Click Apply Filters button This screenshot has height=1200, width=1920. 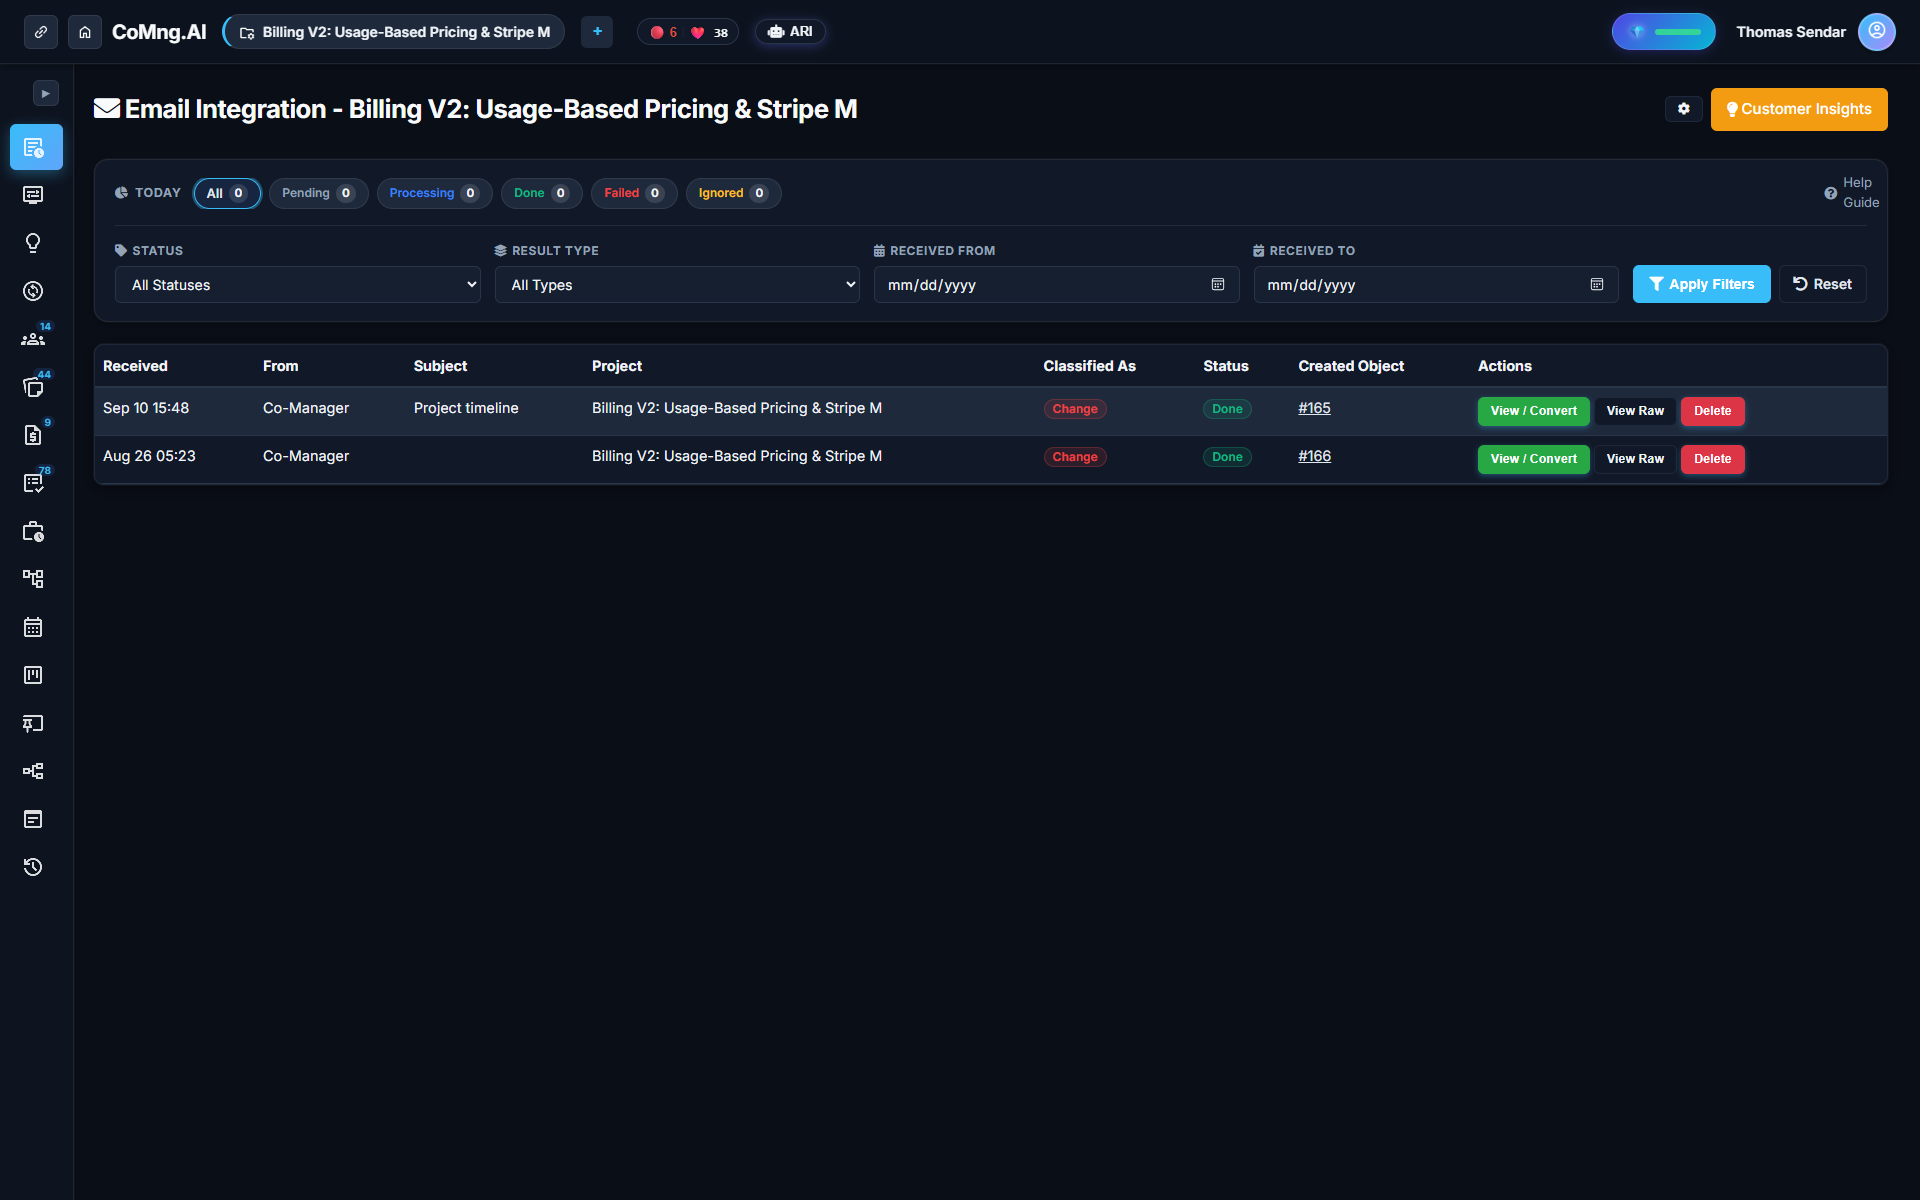tap(1701, 284)
